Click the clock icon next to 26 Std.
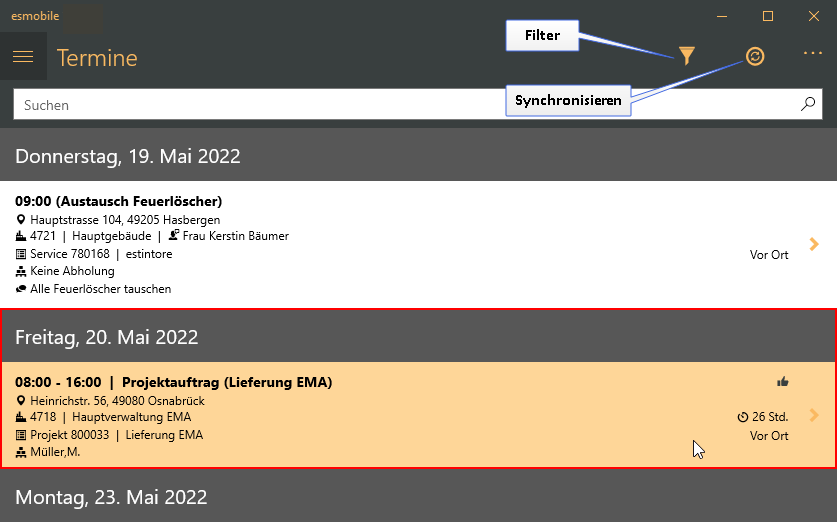This screenshot has height=523, width=837. pyautogui.click(x=743, y=417)
